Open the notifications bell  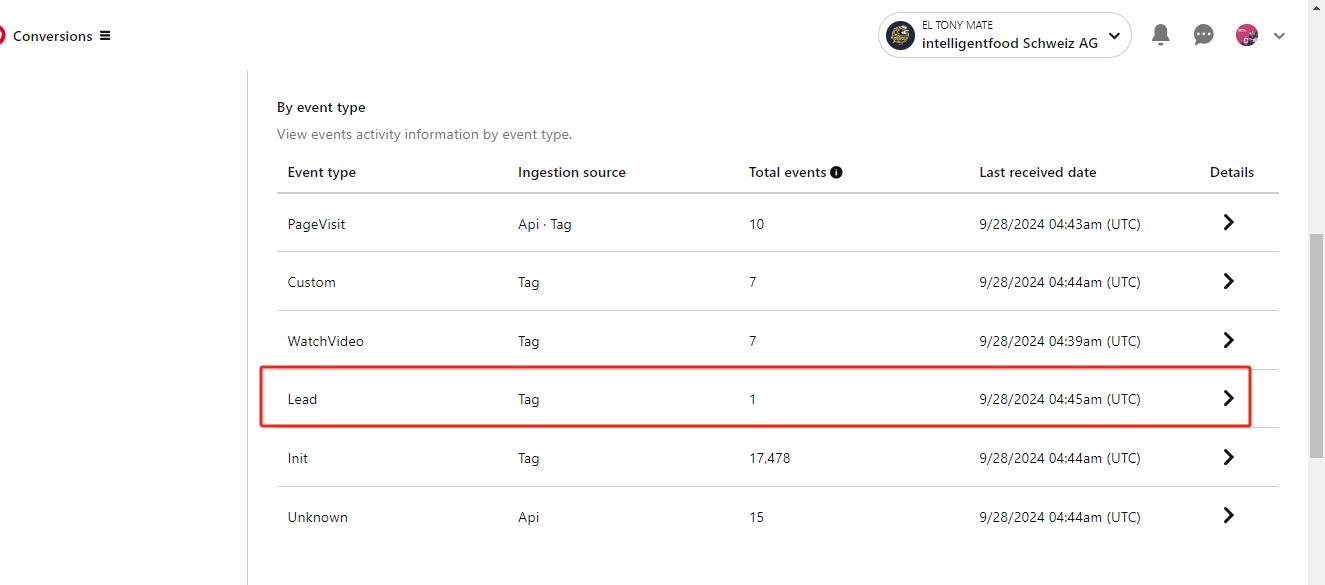[x=1160, y=35]
